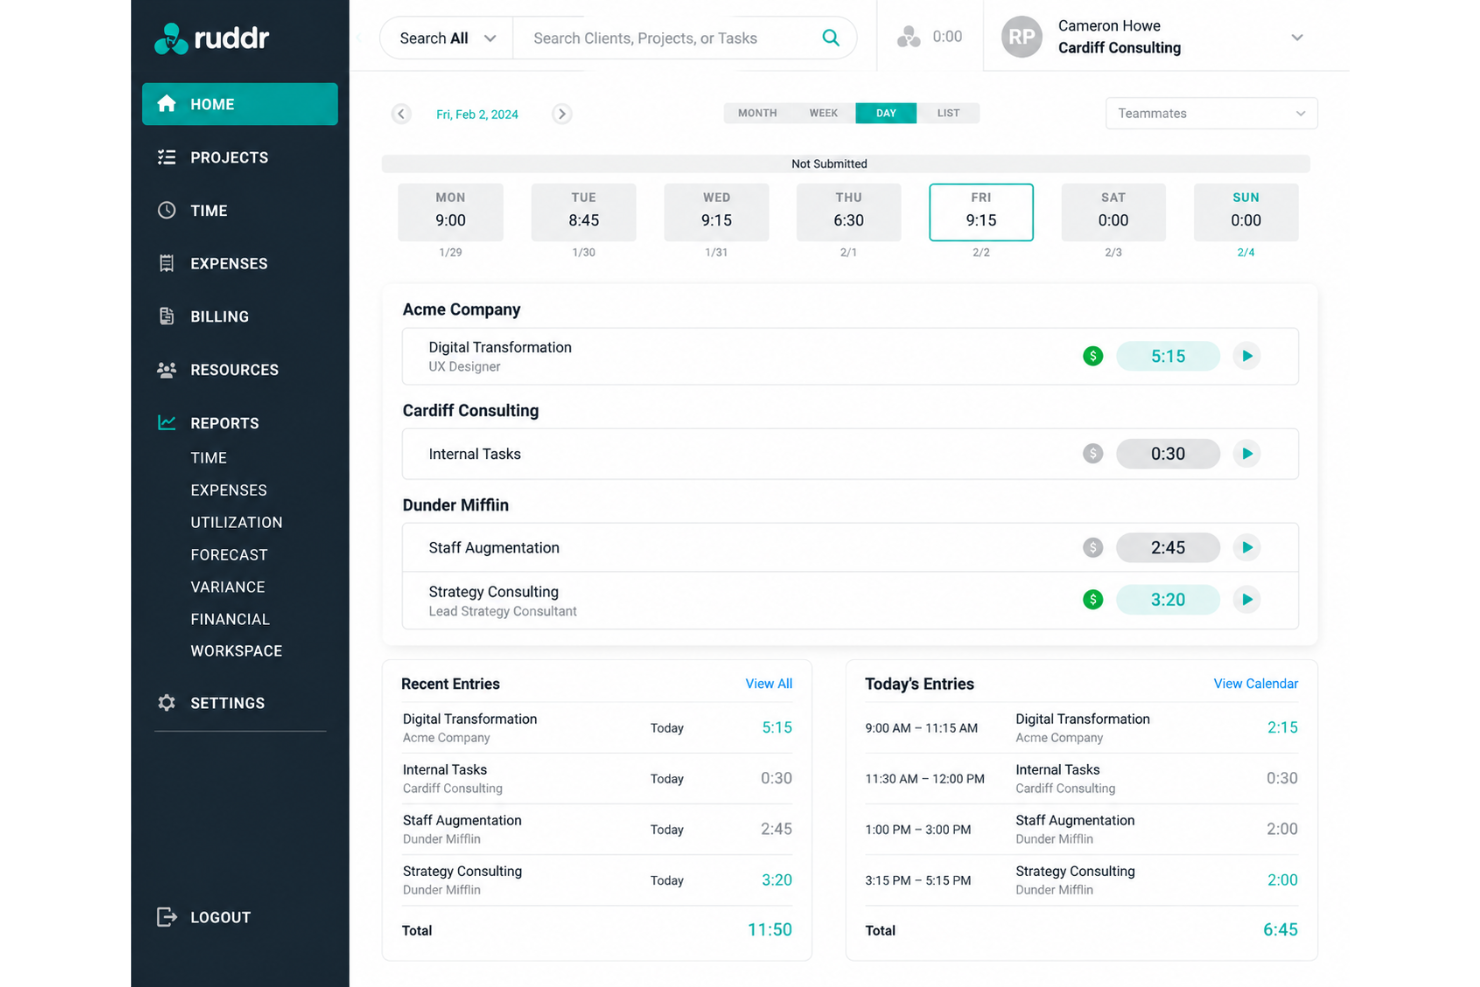The width and height of the screenshot is (1480, 987).
Task: Open the Billing section
Action: tap(220, 316)
